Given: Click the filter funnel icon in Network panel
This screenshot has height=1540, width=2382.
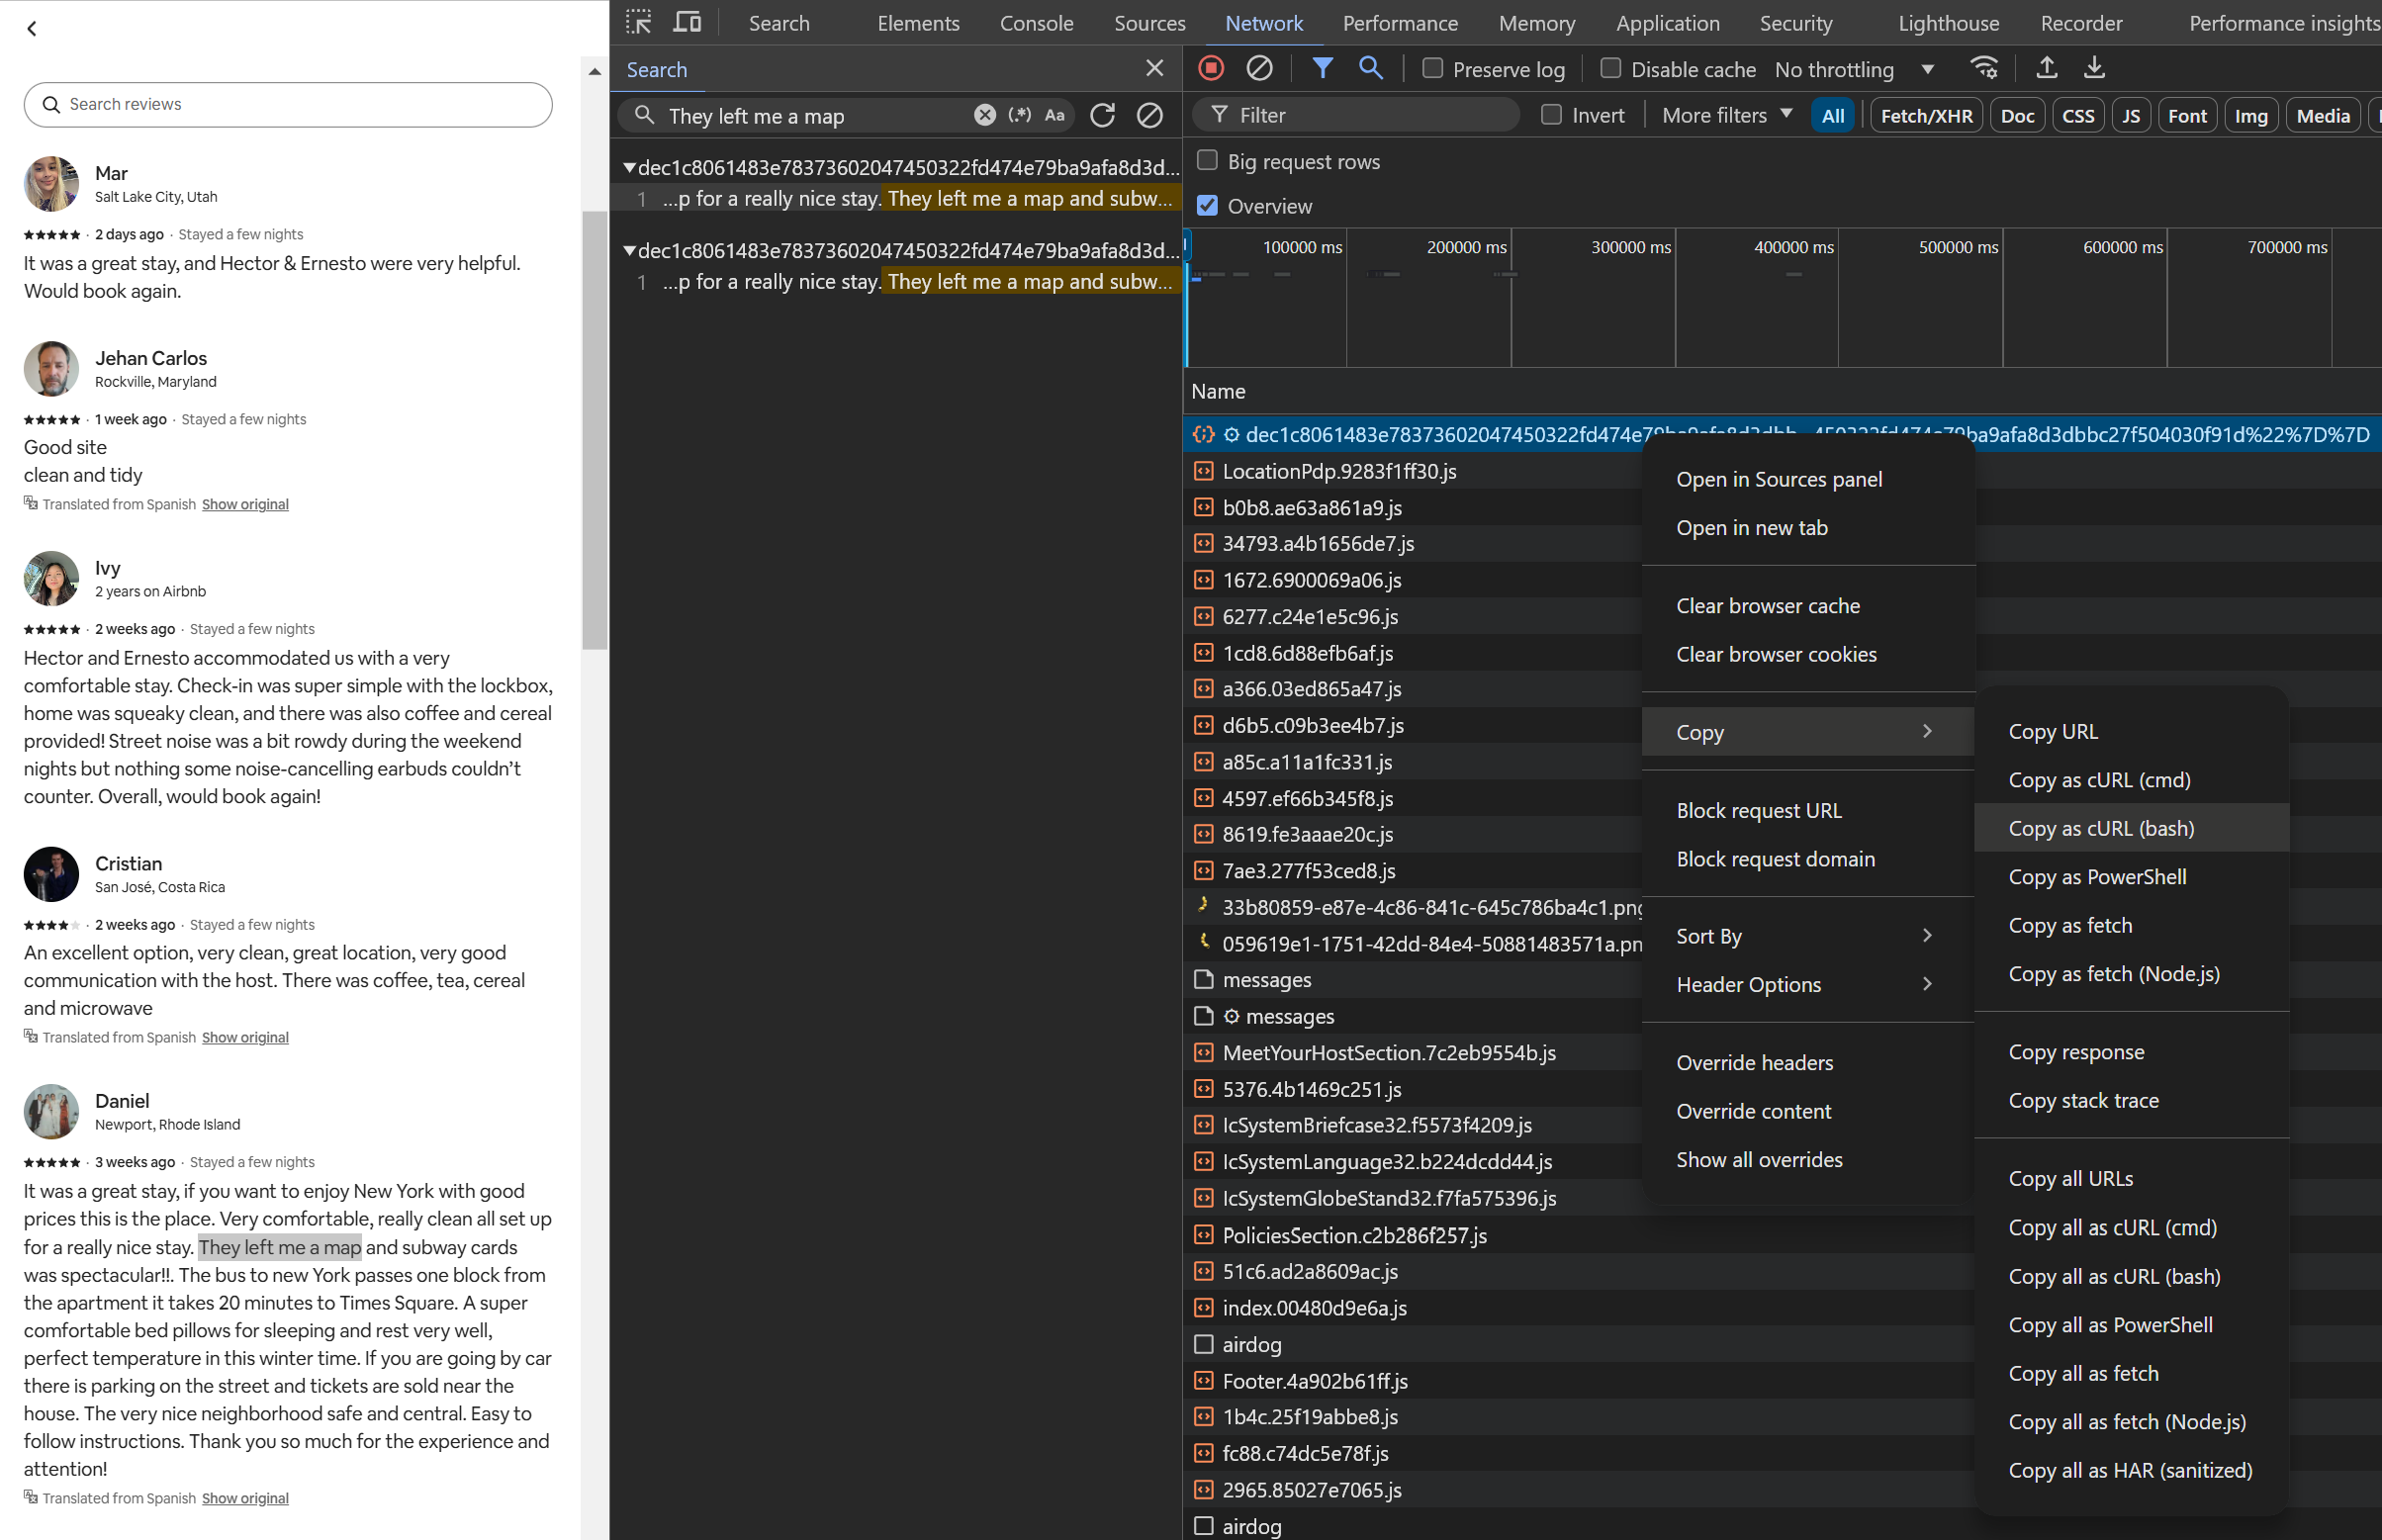Looking at the screenshot, I should 1323,67.
